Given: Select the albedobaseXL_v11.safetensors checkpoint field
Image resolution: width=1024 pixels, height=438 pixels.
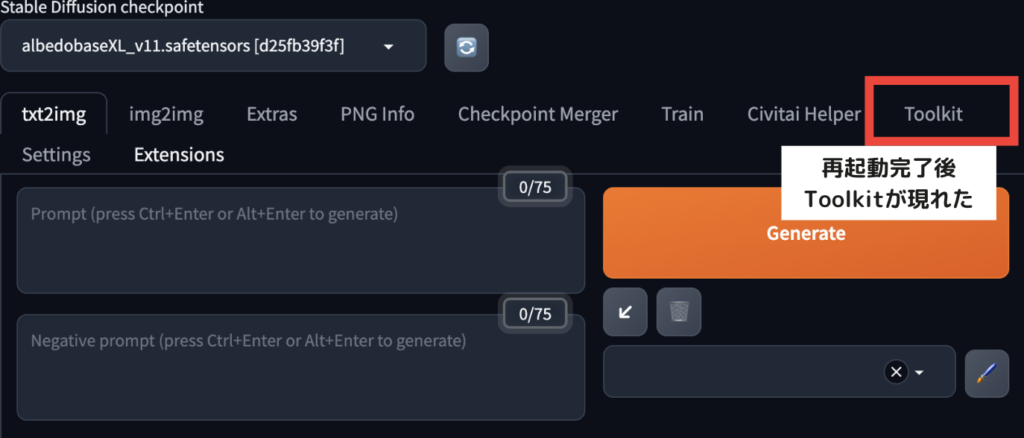Looking at the screenshot, I should (x=213, y=46).
